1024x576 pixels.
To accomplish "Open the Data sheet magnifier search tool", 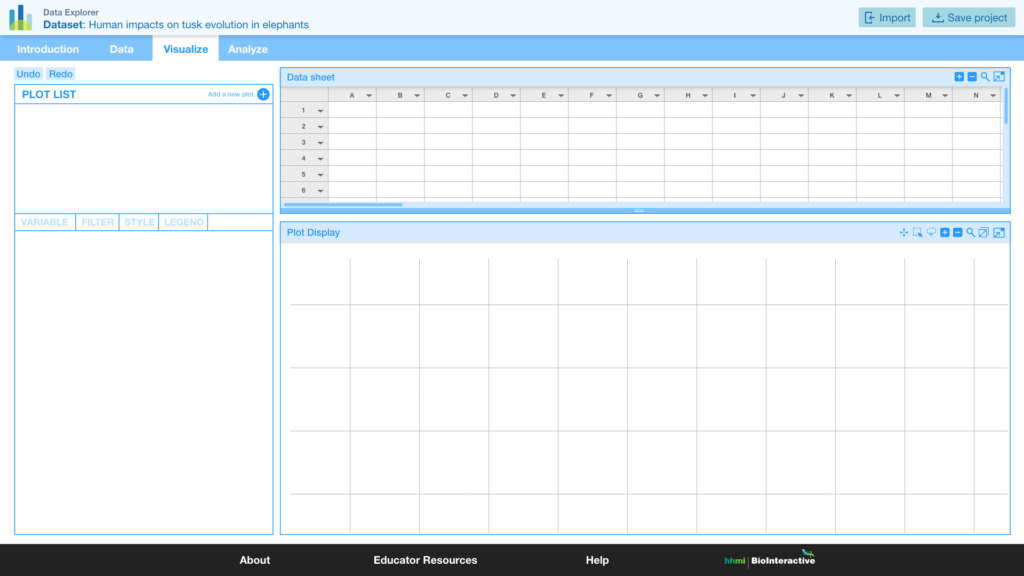I will coord(985,76).
